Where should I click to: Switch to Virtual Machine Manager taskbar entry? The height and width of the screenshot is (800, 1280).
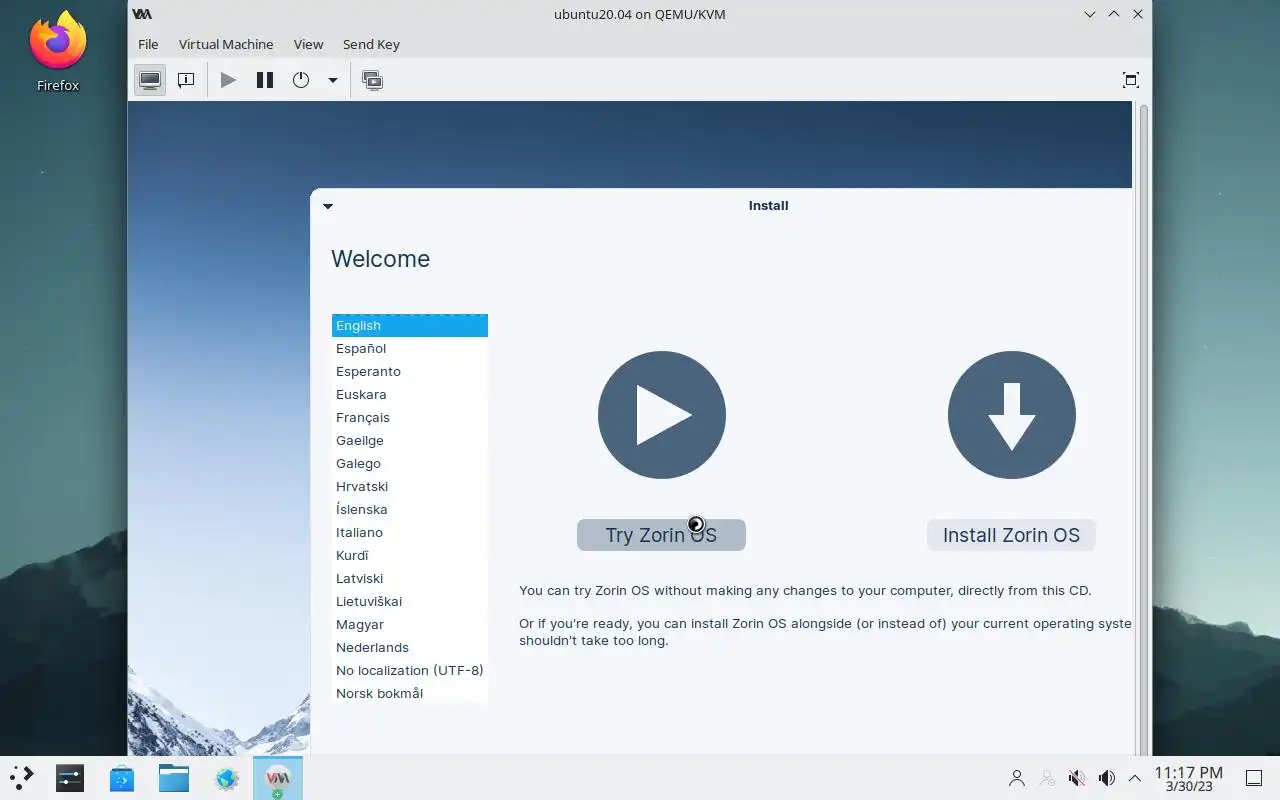point(278,777)
